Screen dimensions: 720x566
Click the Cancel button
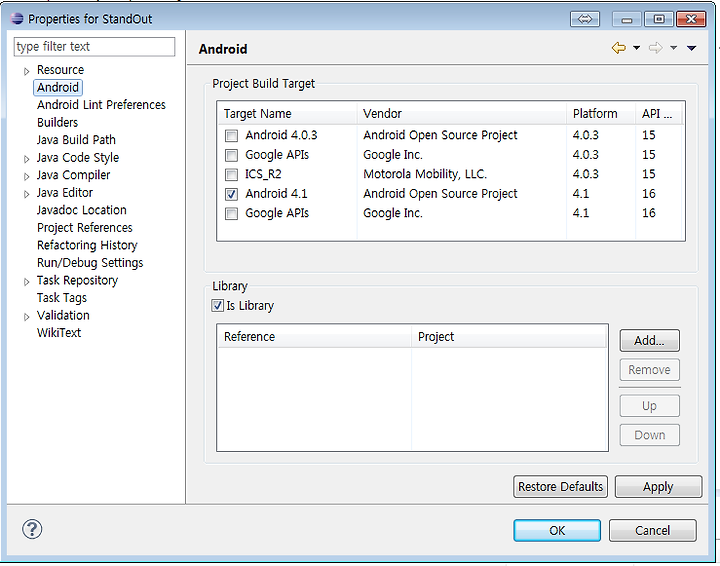pos(652,531)
